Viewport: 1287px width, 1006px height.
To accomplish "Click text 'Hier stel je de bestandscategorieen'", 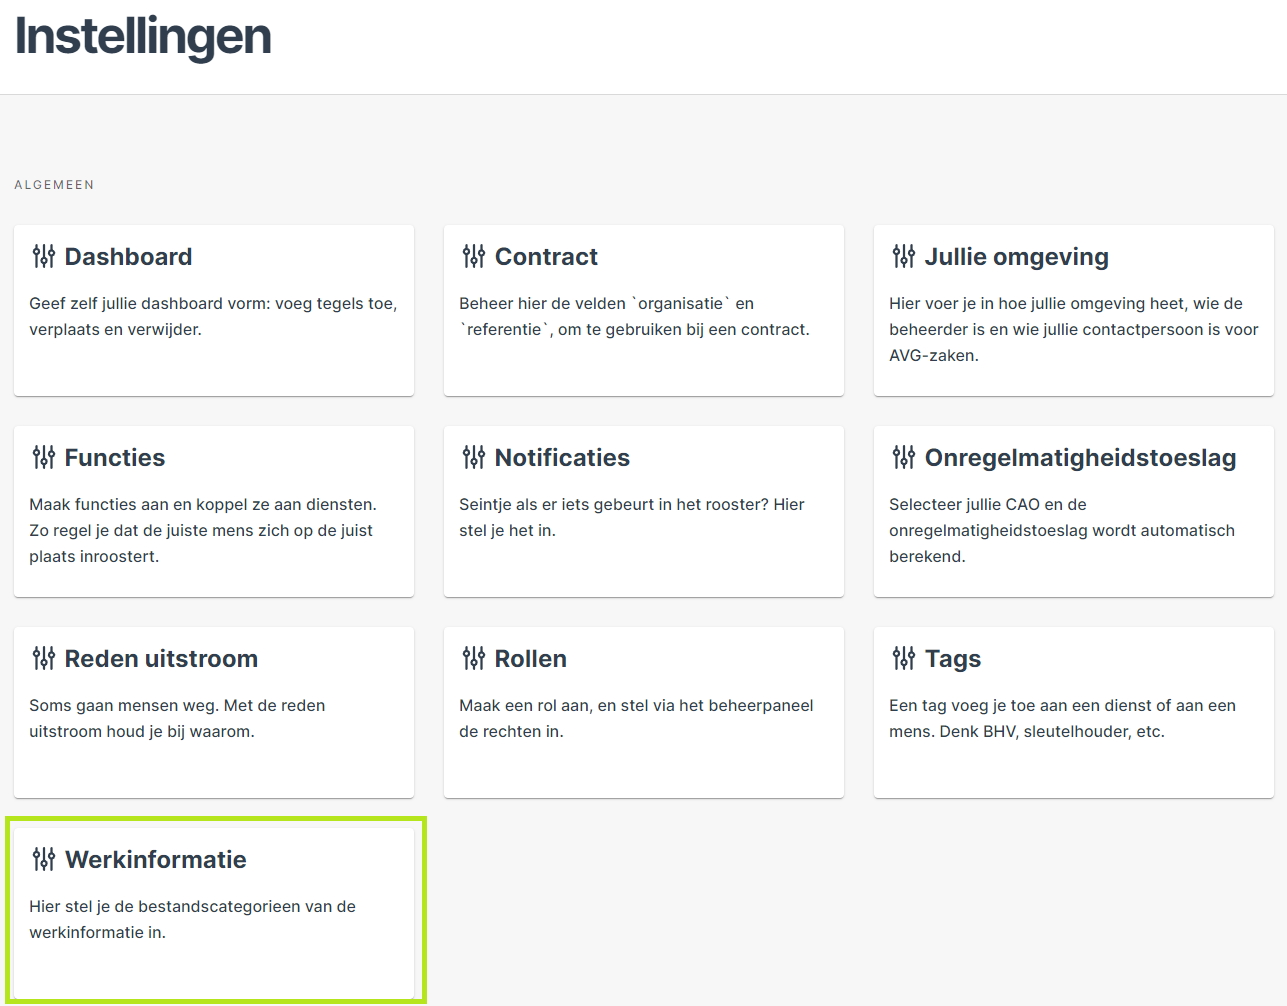I will (x=165, y=907).
